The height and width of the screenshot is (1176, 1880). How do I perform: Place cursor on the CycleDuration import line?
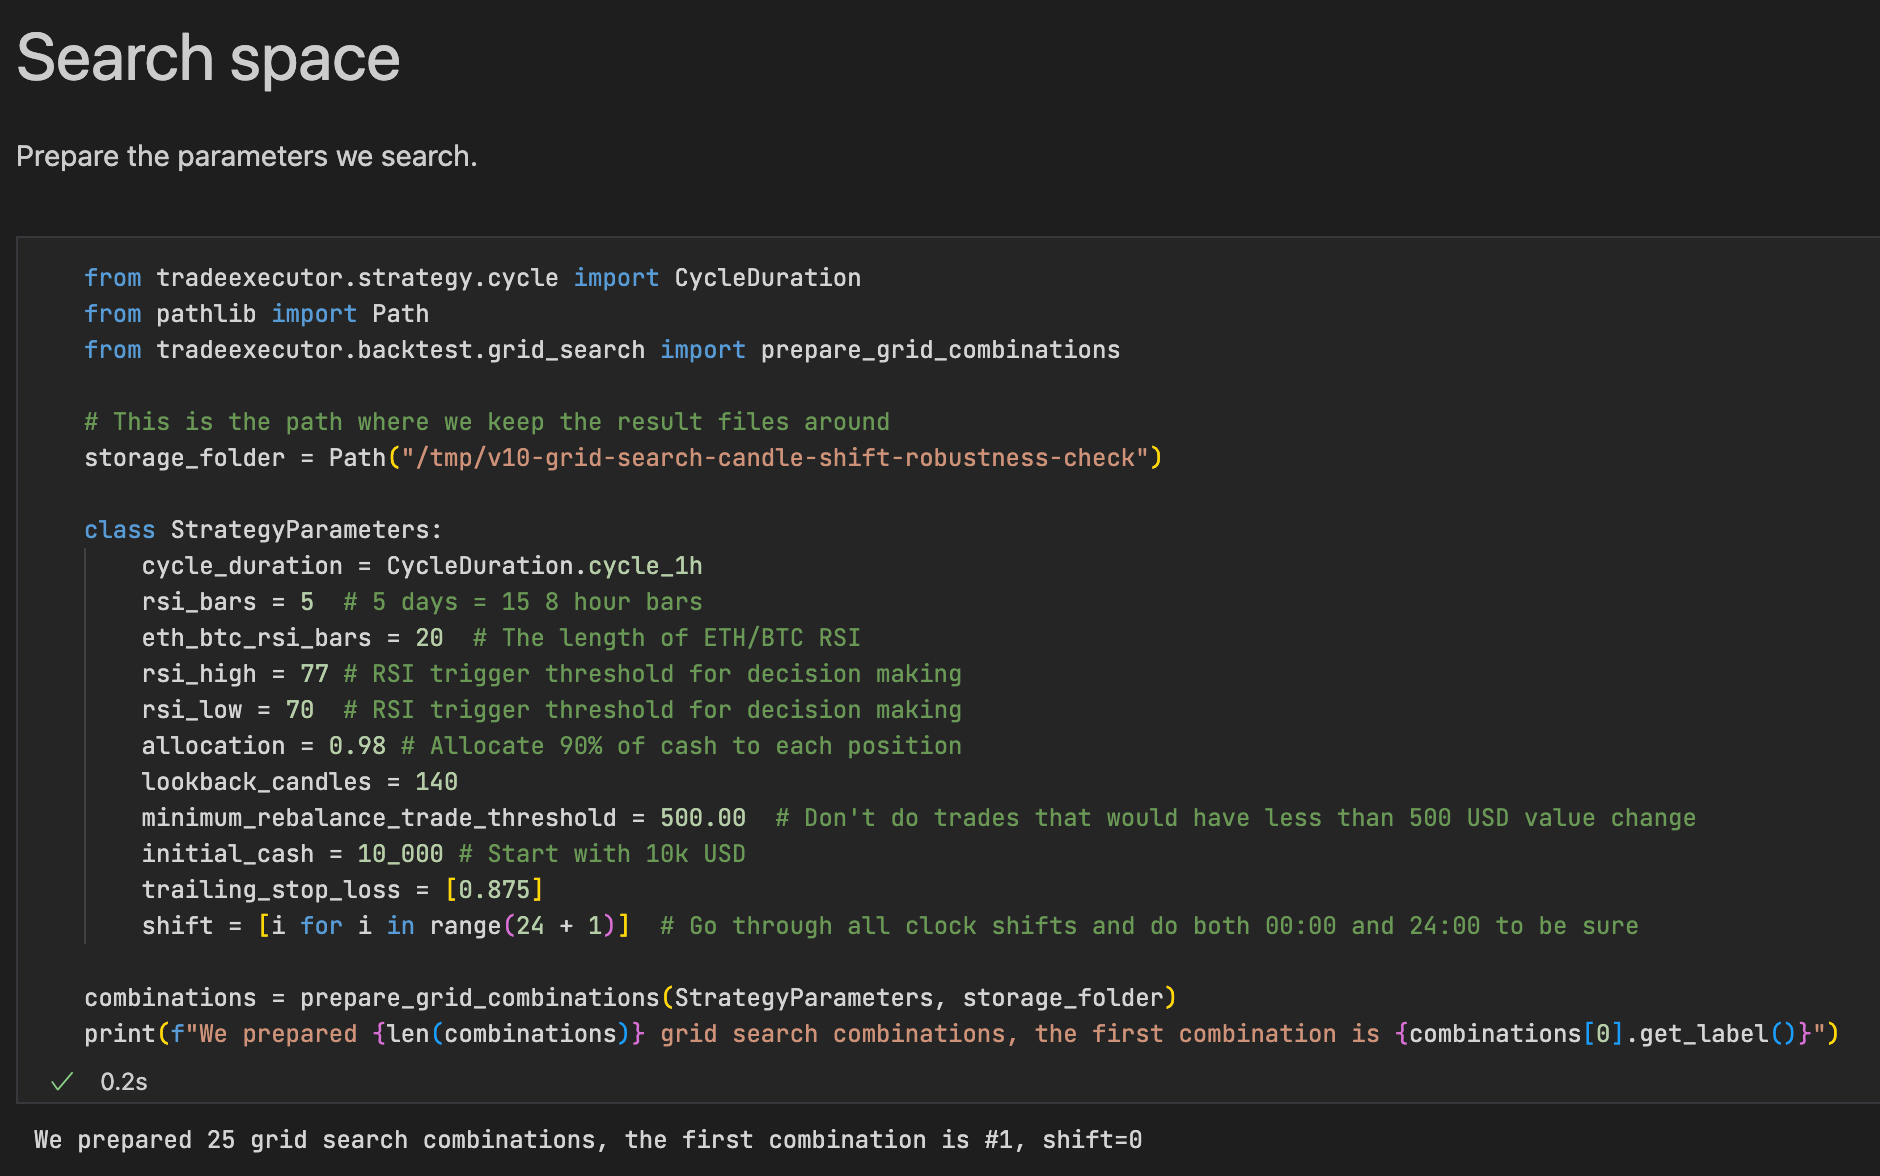point(472,278)
